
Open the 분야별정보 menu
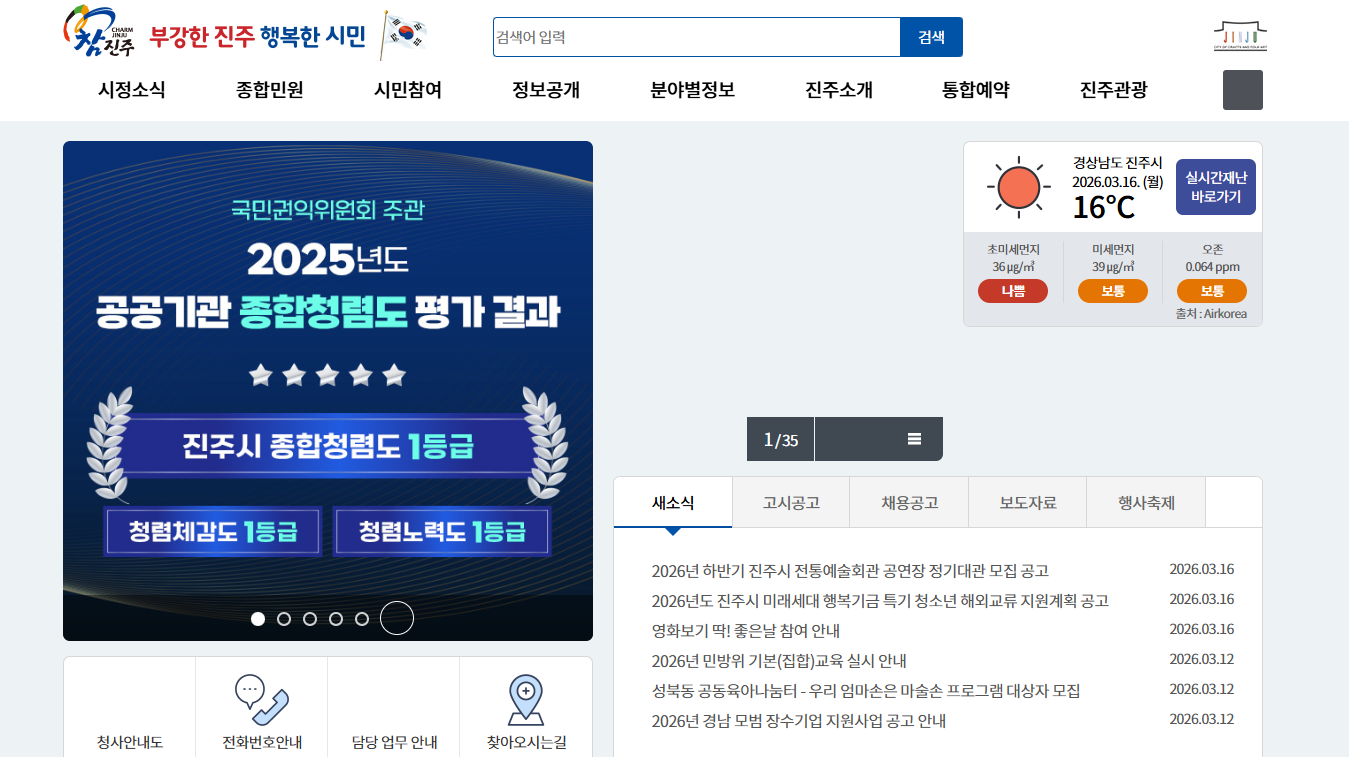(693, 90)
